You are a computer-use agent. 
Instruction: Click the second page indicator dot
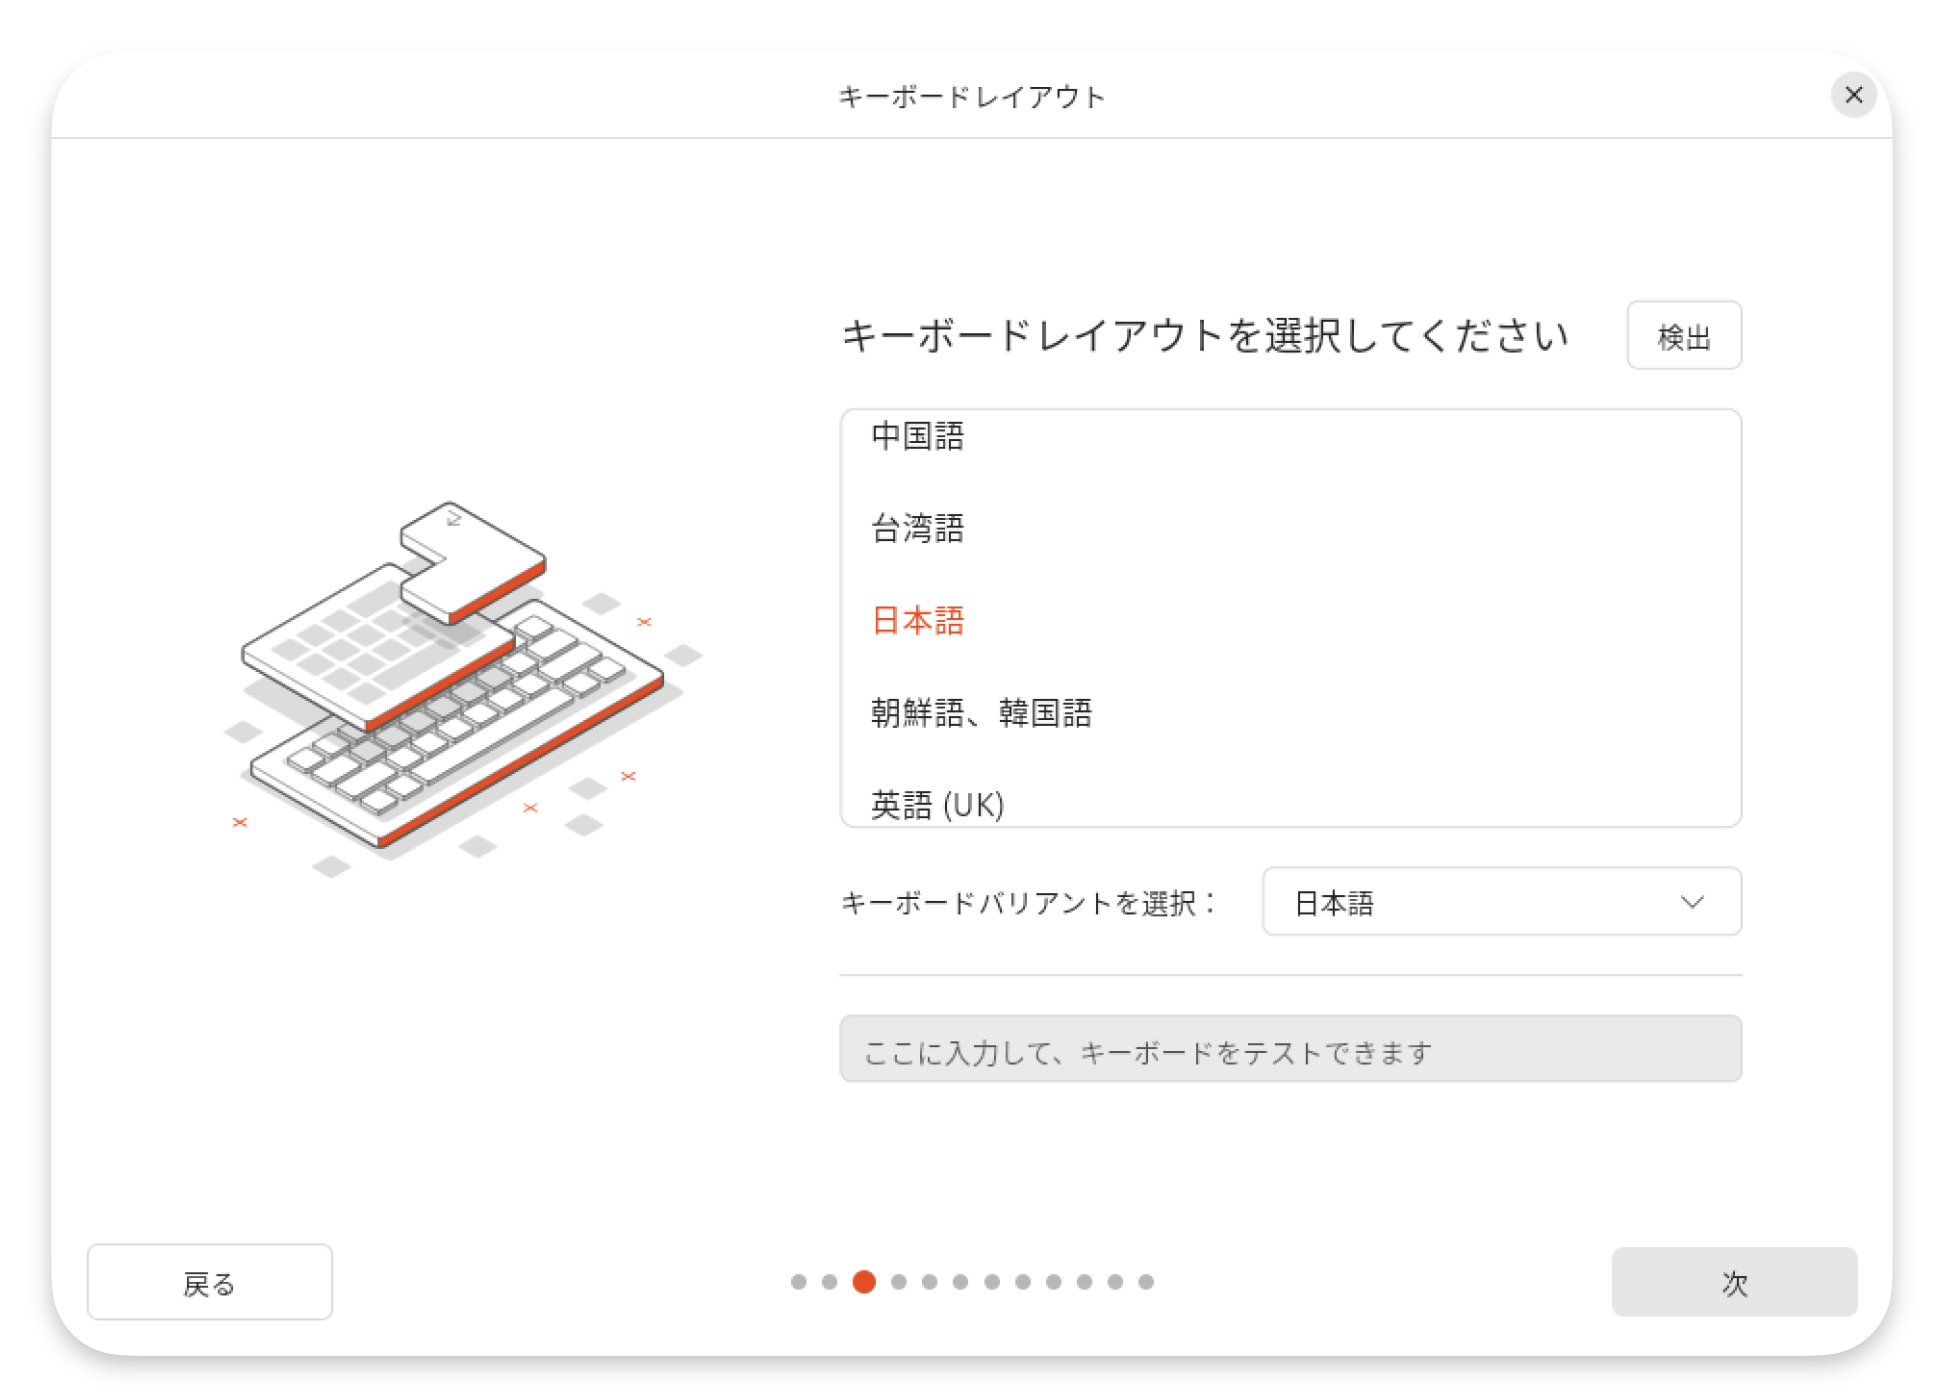click(x=829, y=1282)
